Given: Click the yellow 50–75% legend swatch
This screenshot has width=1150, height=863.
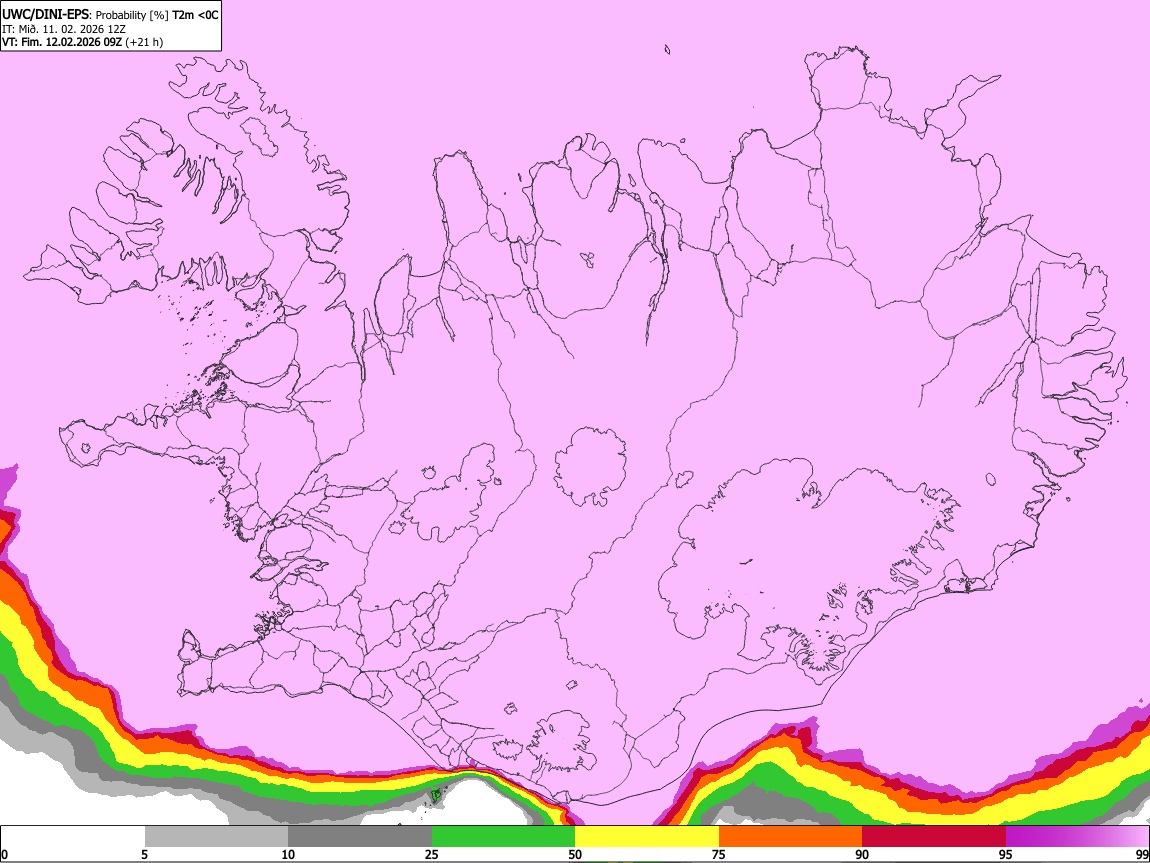Looking at the screenshot, I should tap(647, 837).
